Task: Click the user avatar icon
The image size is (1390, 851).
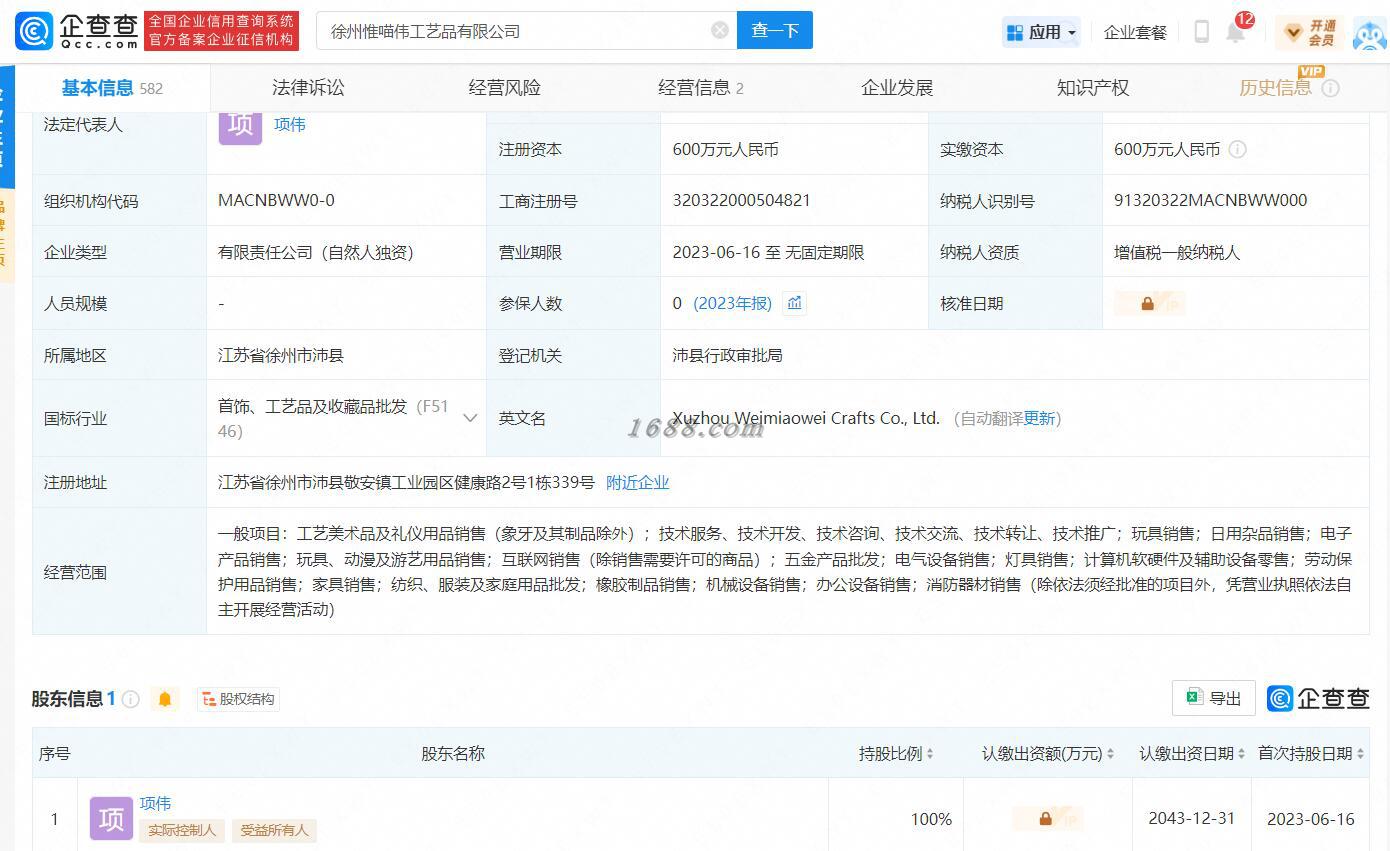Action: click(x=1369, y=34)
